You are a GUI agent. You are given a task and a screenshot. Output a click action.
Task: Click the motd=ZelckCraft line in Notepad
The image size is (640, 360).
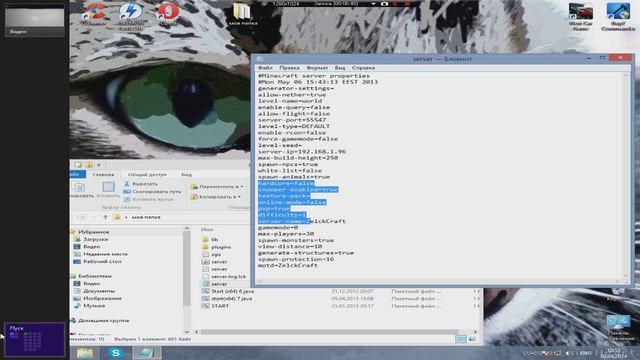(287, 265)
